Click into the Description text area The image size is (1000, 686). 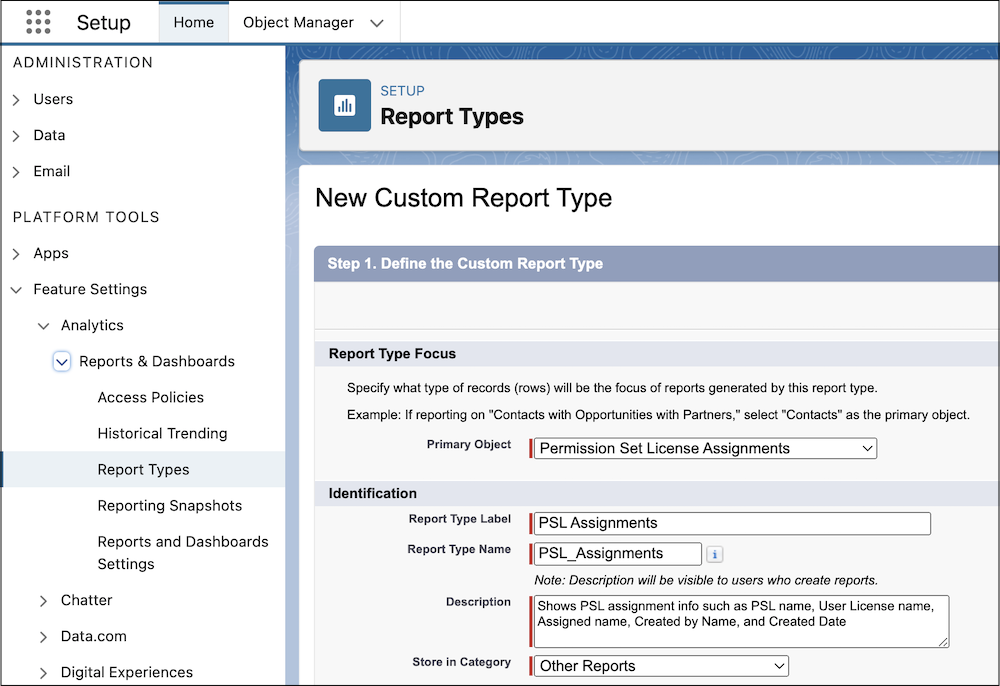tap(741, 621)
